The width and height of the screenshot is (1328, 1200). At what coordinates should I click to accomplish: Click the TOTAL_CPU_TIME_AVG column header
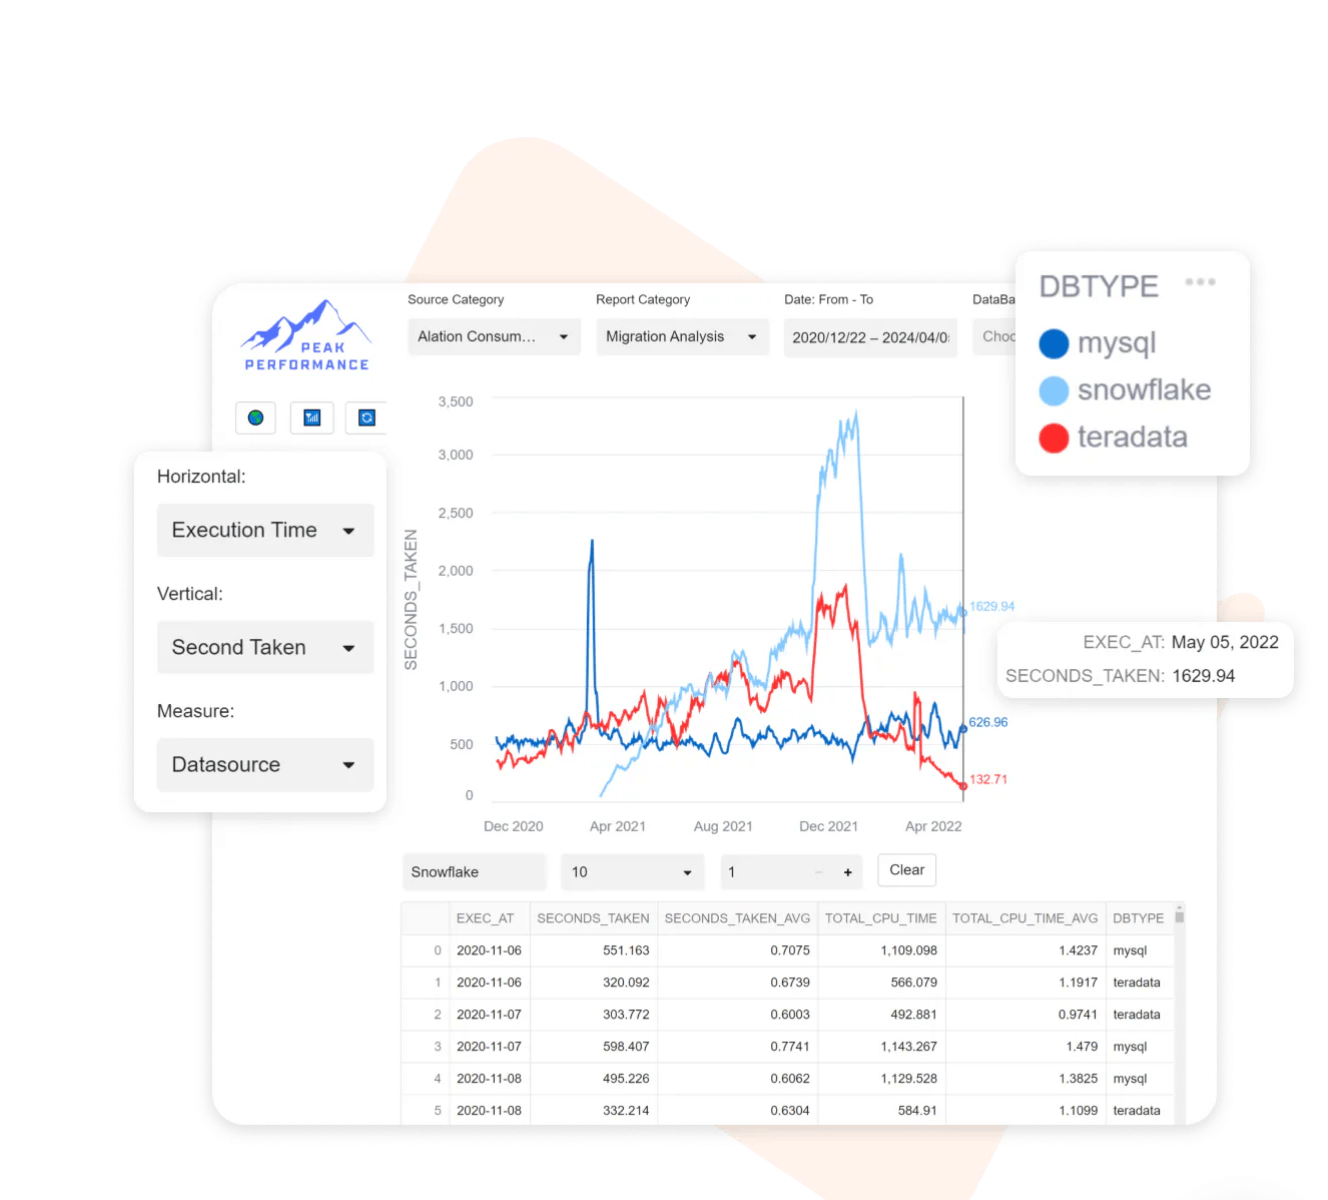point(1025,918)
